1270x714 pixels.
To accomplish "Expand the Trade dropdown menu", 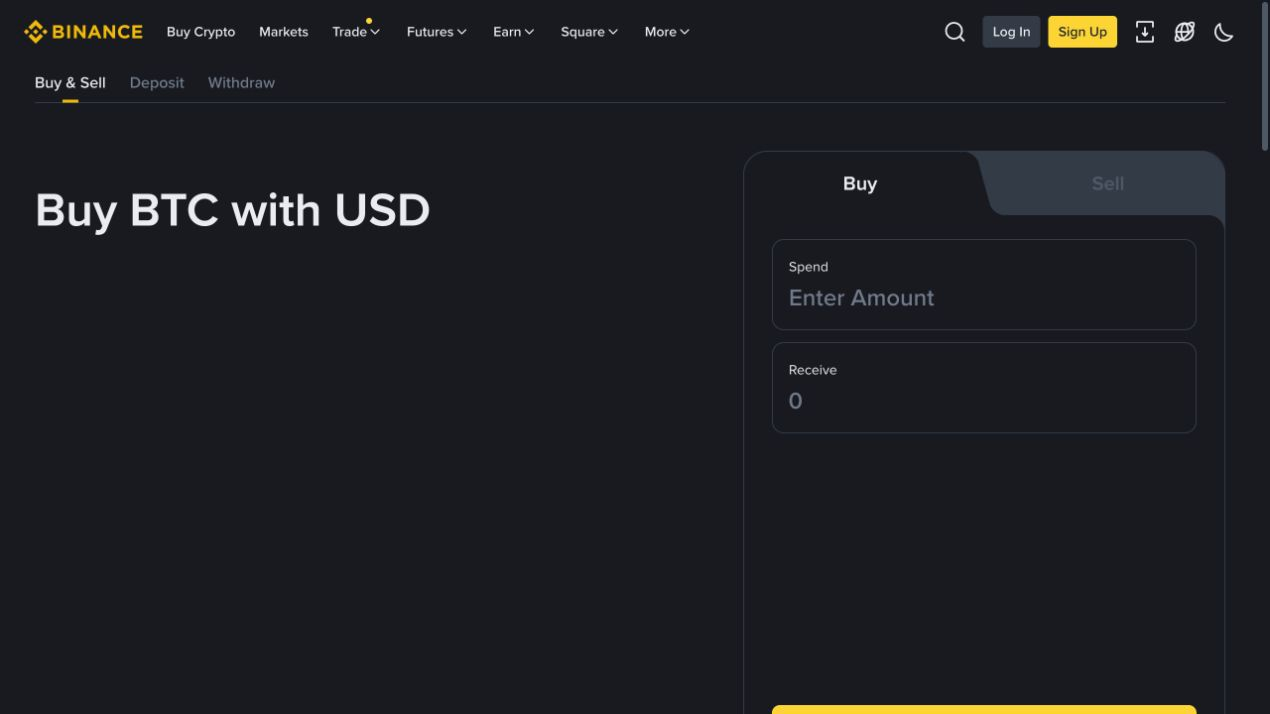I will [x=356, y=32].
